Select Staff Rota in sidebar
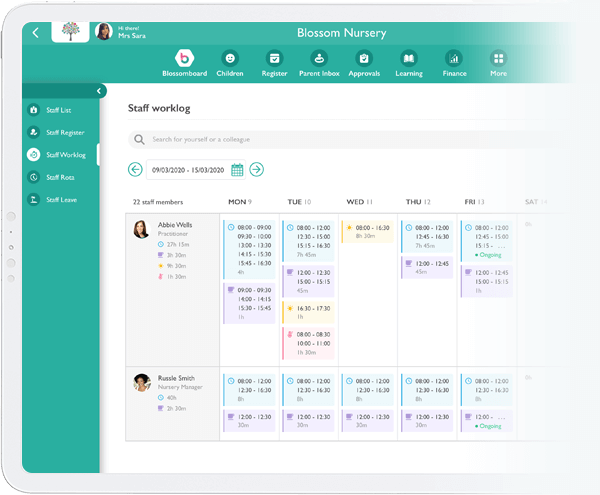 point(58,177)
